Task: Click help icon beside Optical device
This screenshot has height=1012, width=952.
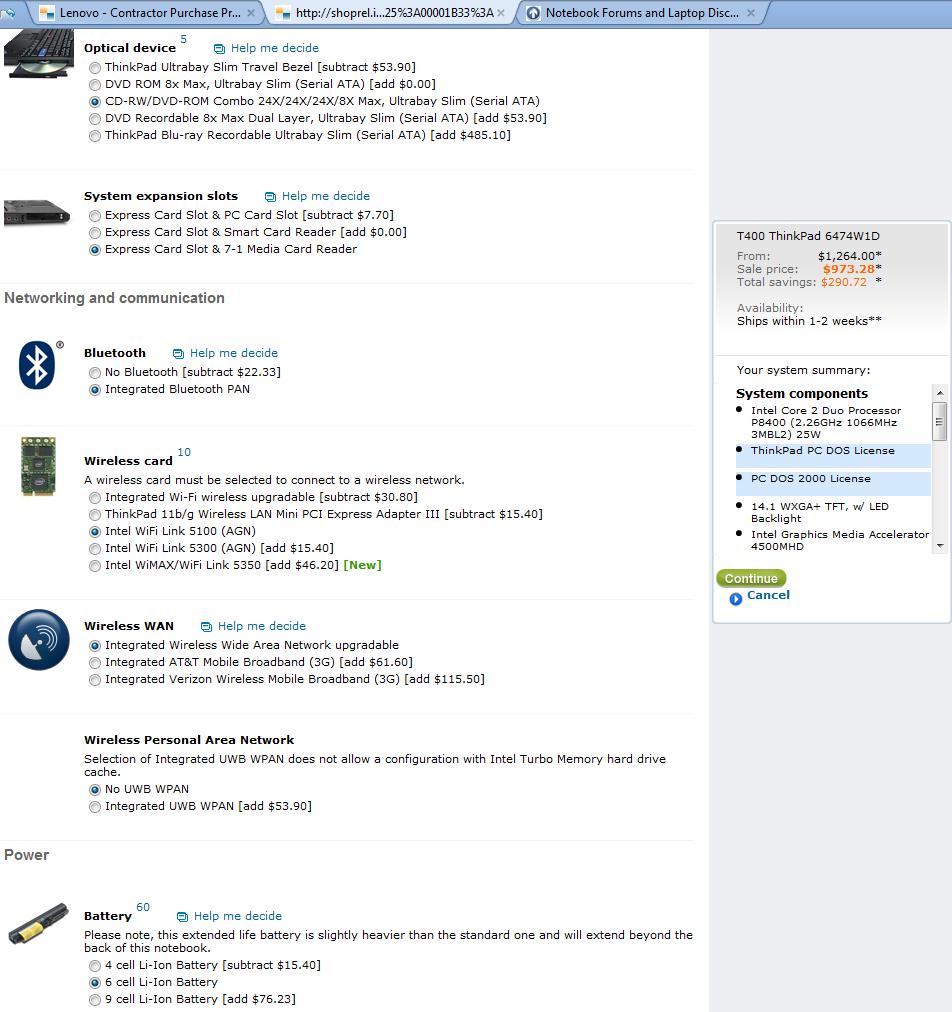Action: click(x=219, y=48)
